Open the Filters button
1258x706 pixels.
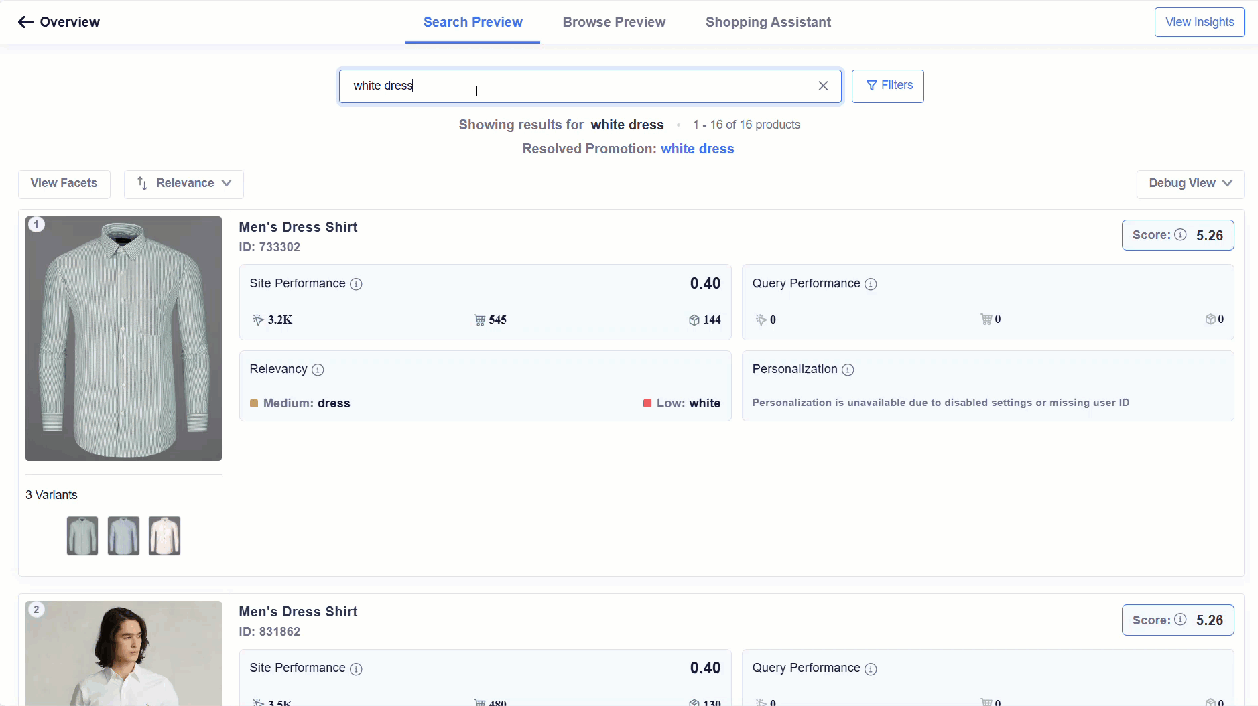coord(888,86)
